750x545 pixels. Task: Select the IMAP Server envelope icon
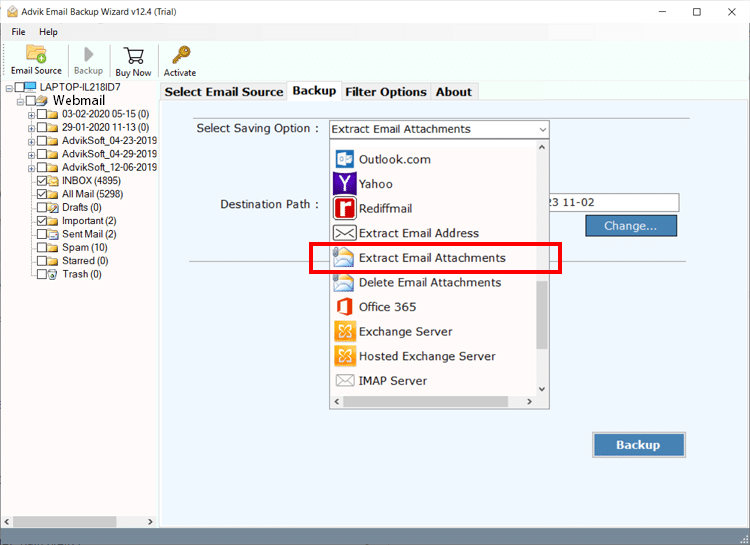(345, 380)
